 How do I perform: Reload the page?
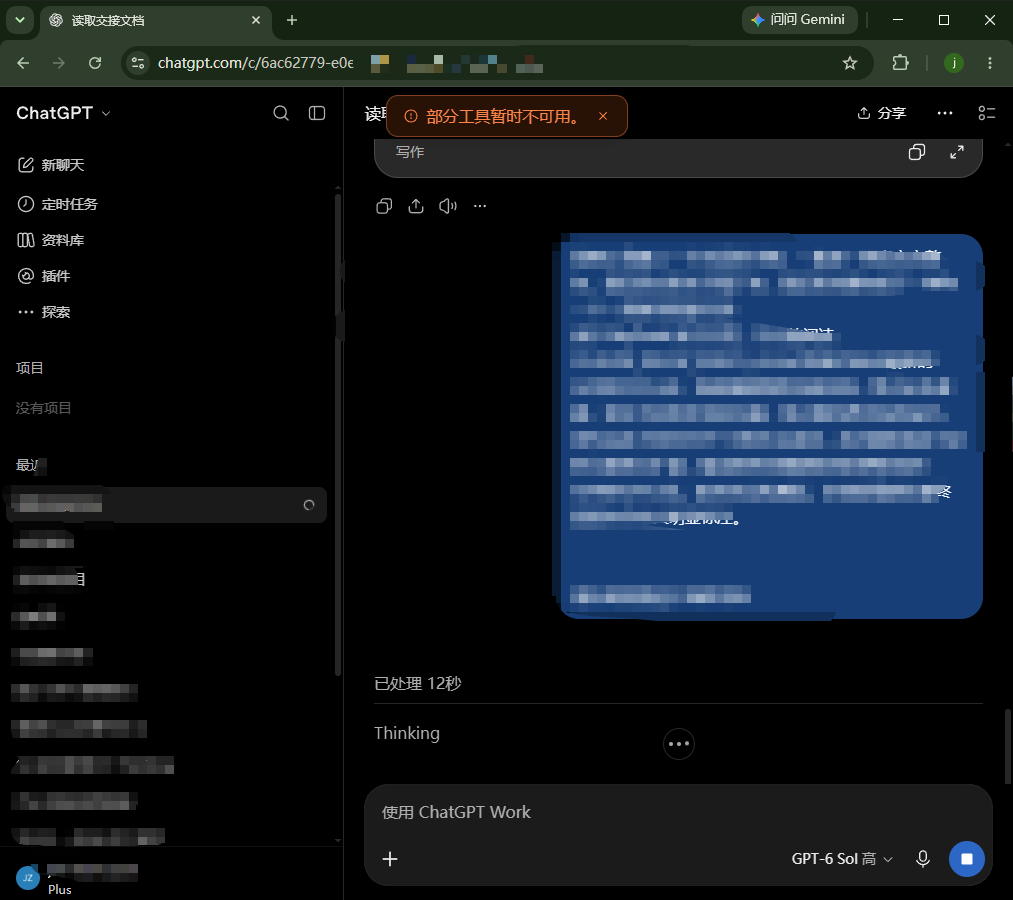pos(95,63)
